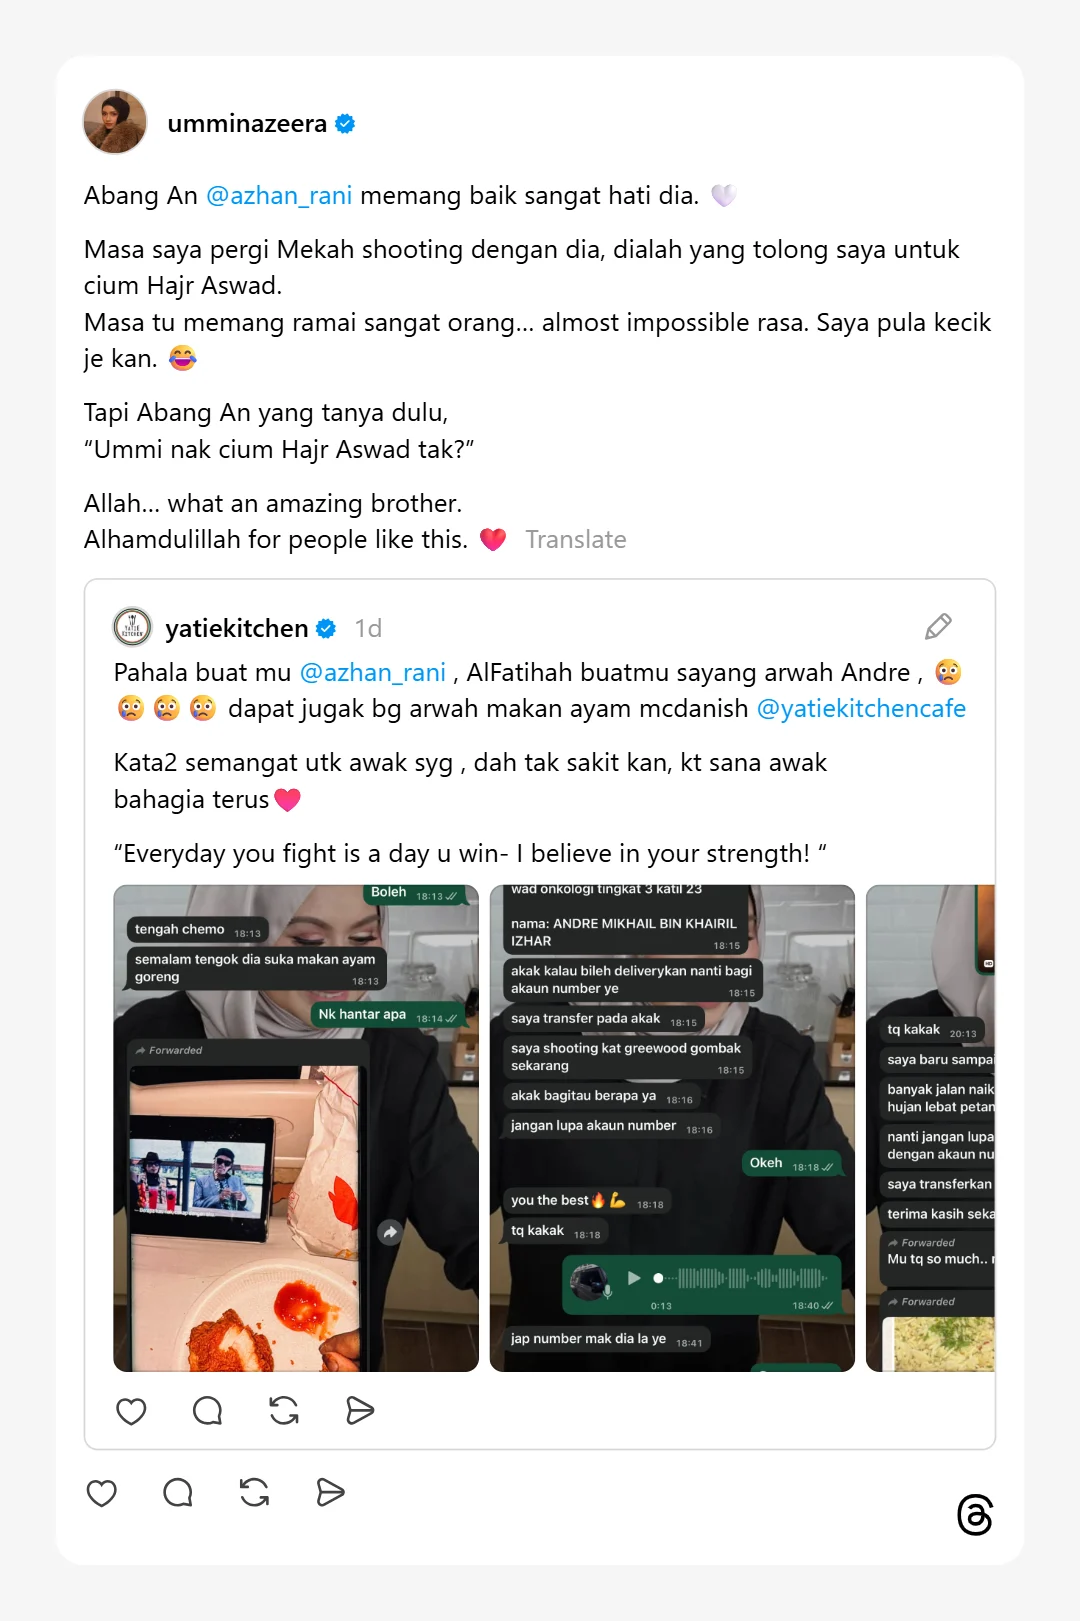Repost the umminazeera post
This screenshot has height=1621, width=1080.
(x=254, y=1493)
